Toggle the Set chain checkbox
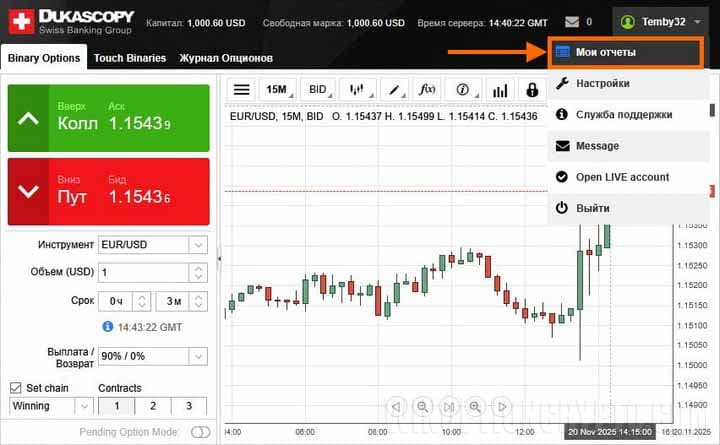The height and width of the screenshot is (445, 720). tap(16, 388)
